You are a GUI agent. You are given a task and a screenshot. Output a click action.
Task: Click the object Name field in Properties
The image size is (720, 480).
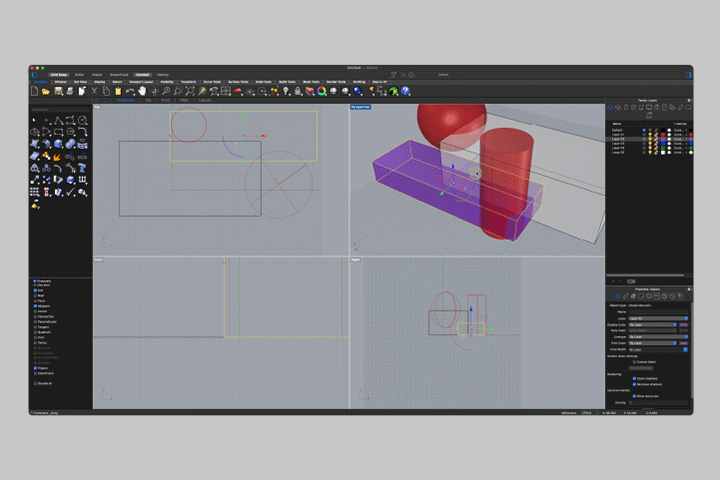[x=658, y=312]
